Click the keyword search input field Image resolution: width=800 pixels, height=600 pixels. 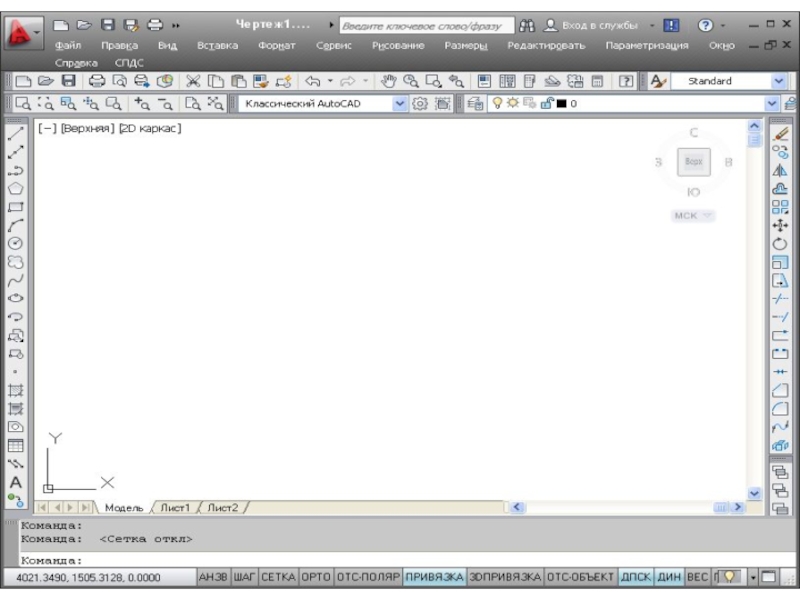427,26
